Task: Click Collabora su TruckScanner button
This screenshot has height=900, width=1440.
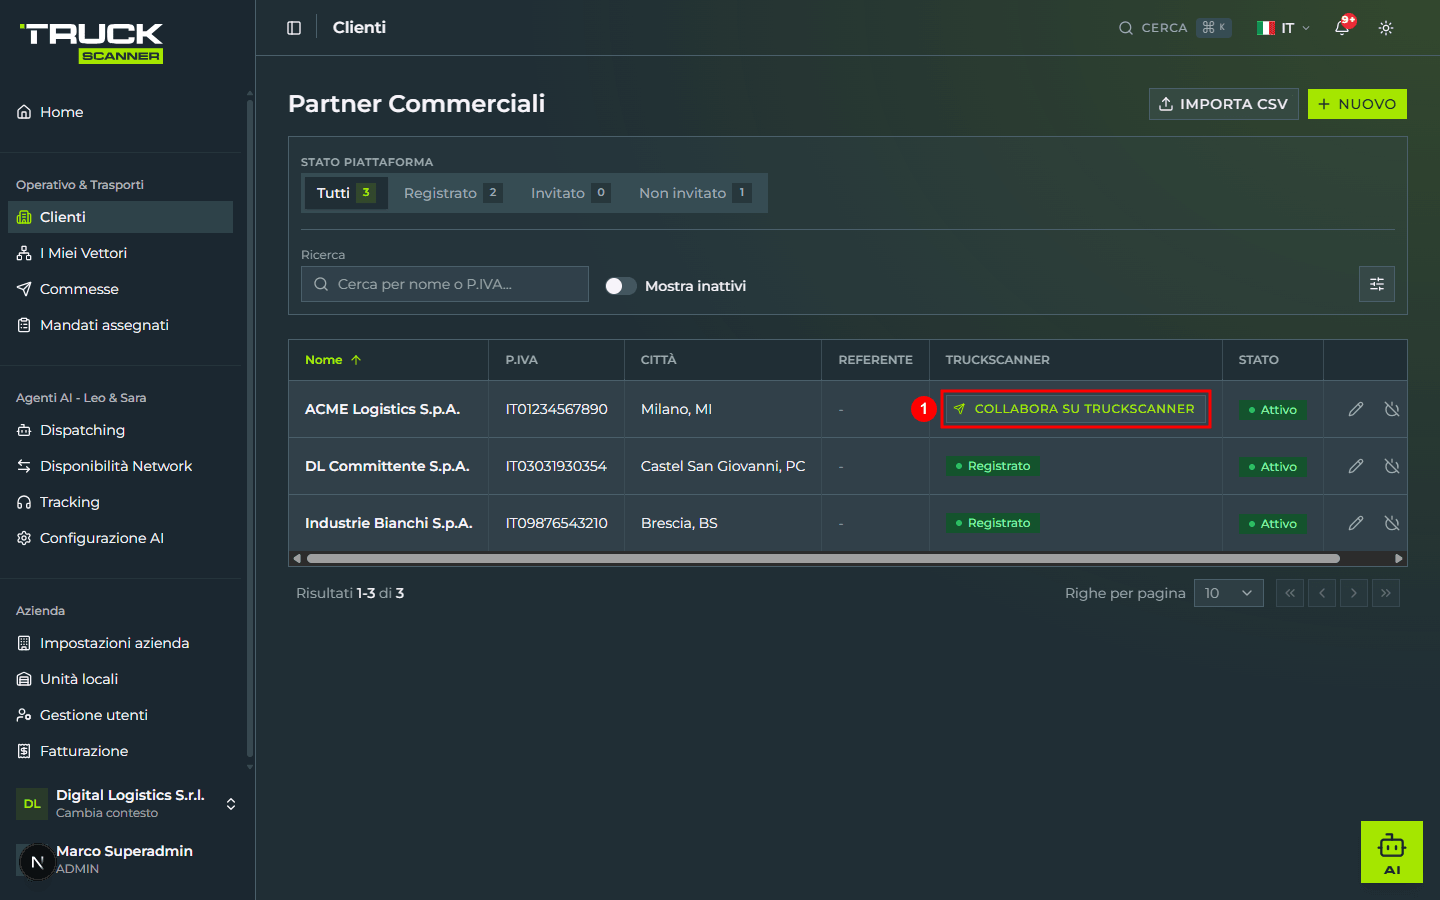Action: click(x=1075, y=409)
